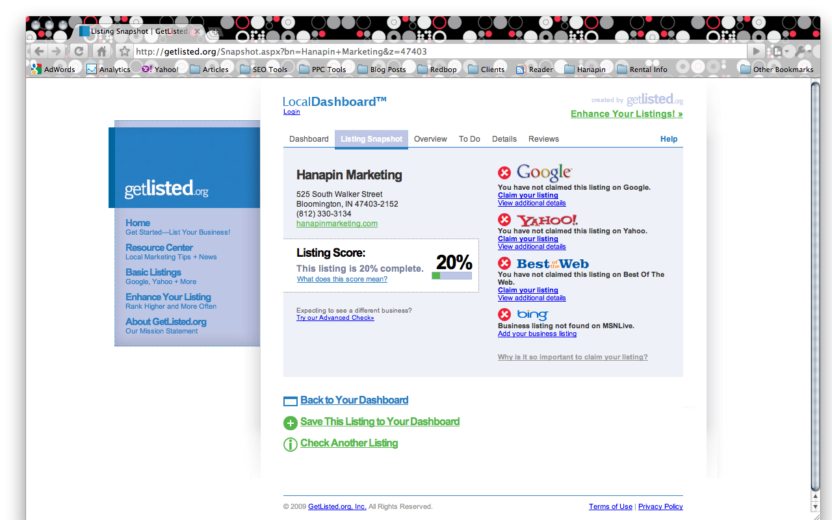Open the browser page menu icon
Image resolution: width=832 pixels, height=520 pixels.
point(779,51)
